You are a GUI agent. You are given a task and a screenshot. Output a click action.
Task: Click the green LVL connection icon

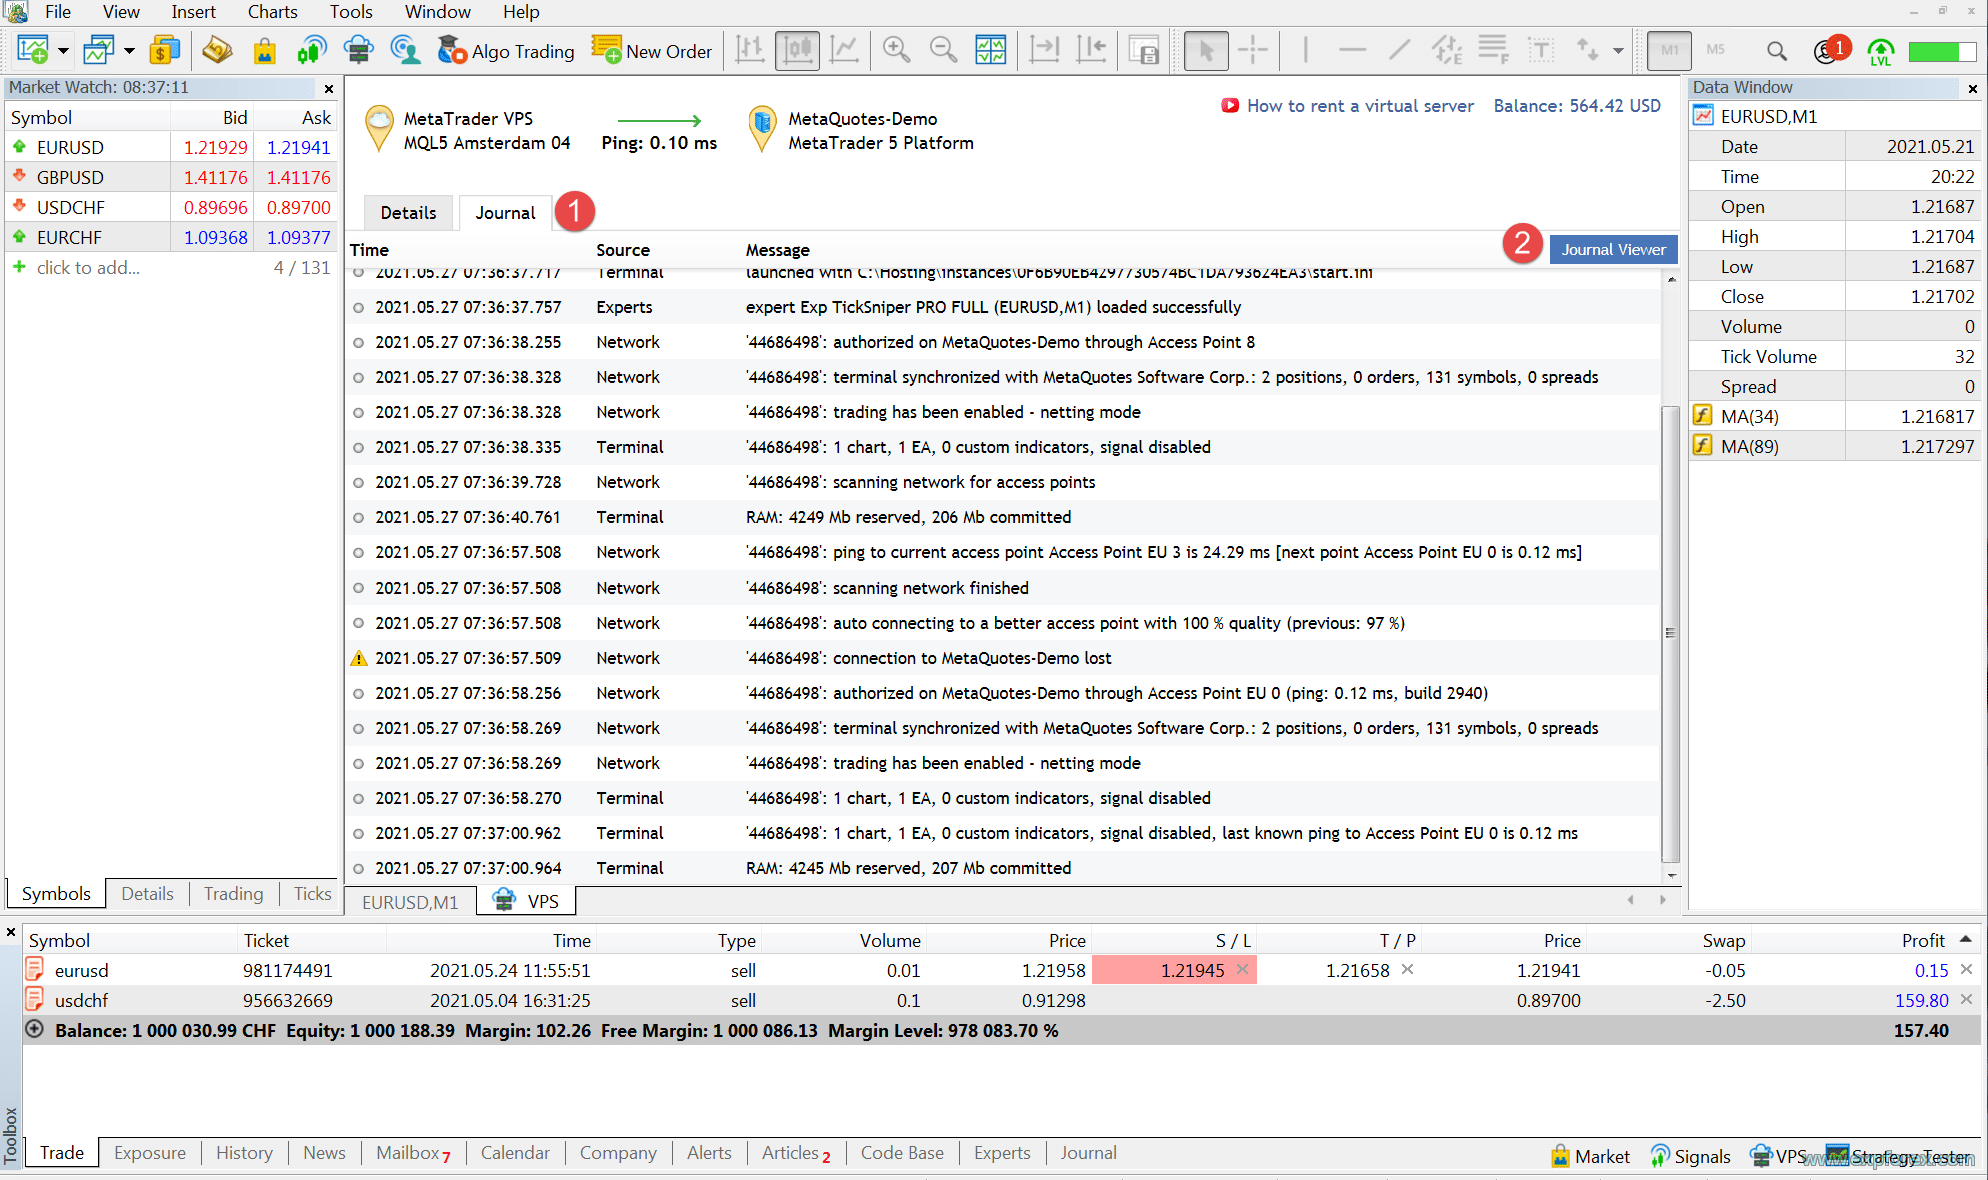(x=1880, y=51)
